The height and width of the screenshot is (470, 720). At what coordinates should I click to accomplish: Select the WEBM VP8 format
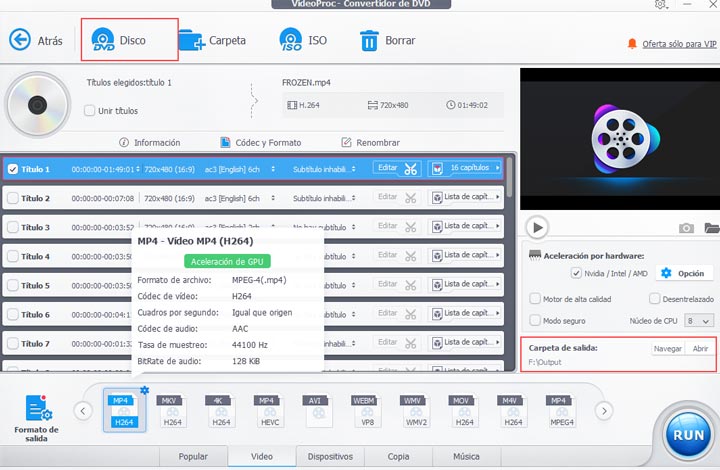(367, 411)
